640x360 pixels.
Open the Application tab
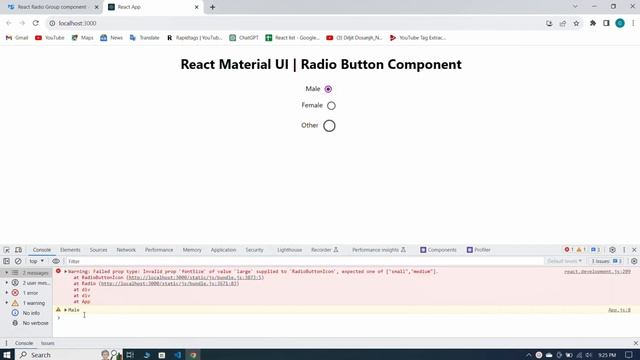[x=223, y=250]
